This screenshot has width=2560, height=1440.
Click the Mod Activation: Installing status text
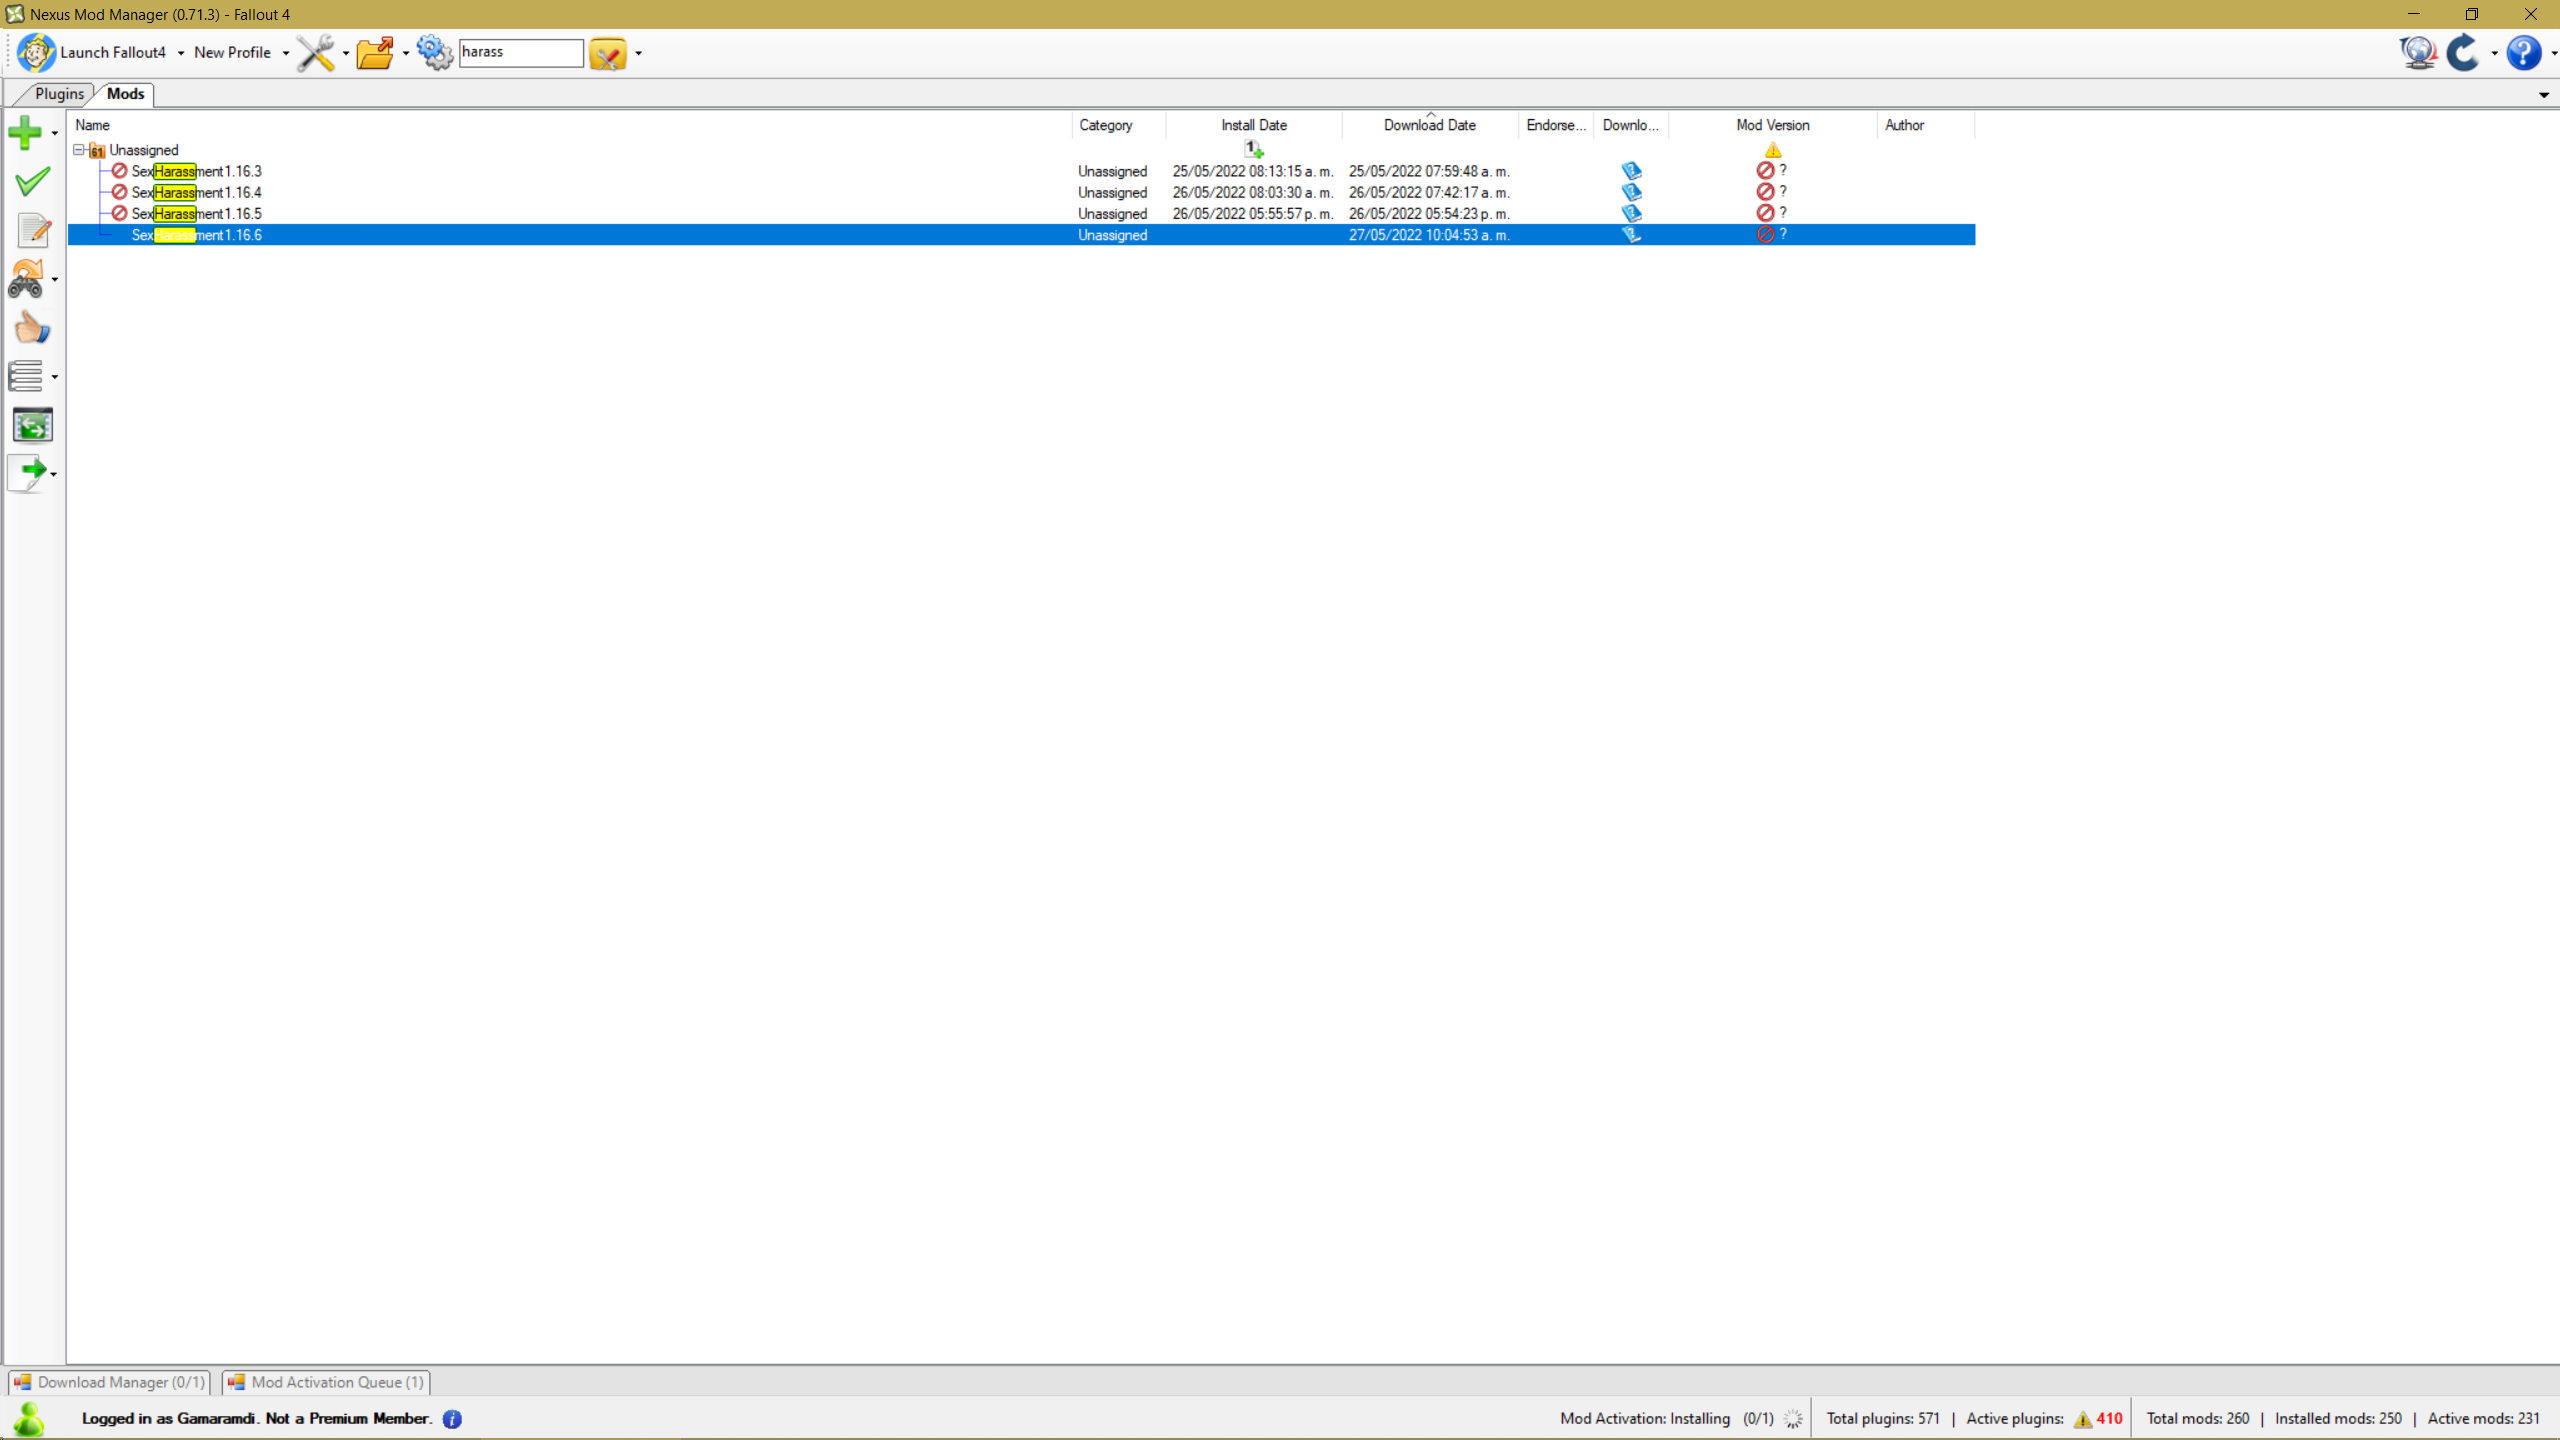(1645, 1419)
